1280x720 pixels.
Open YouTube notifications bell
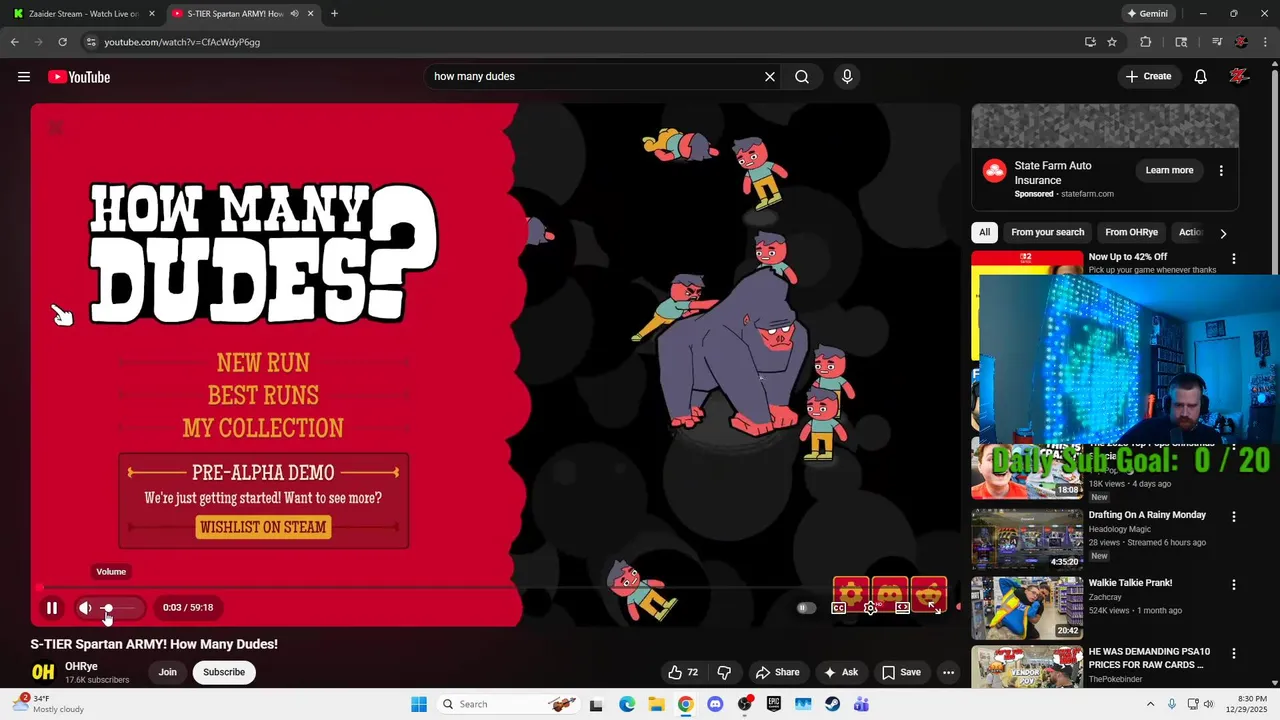point(1201,77)
